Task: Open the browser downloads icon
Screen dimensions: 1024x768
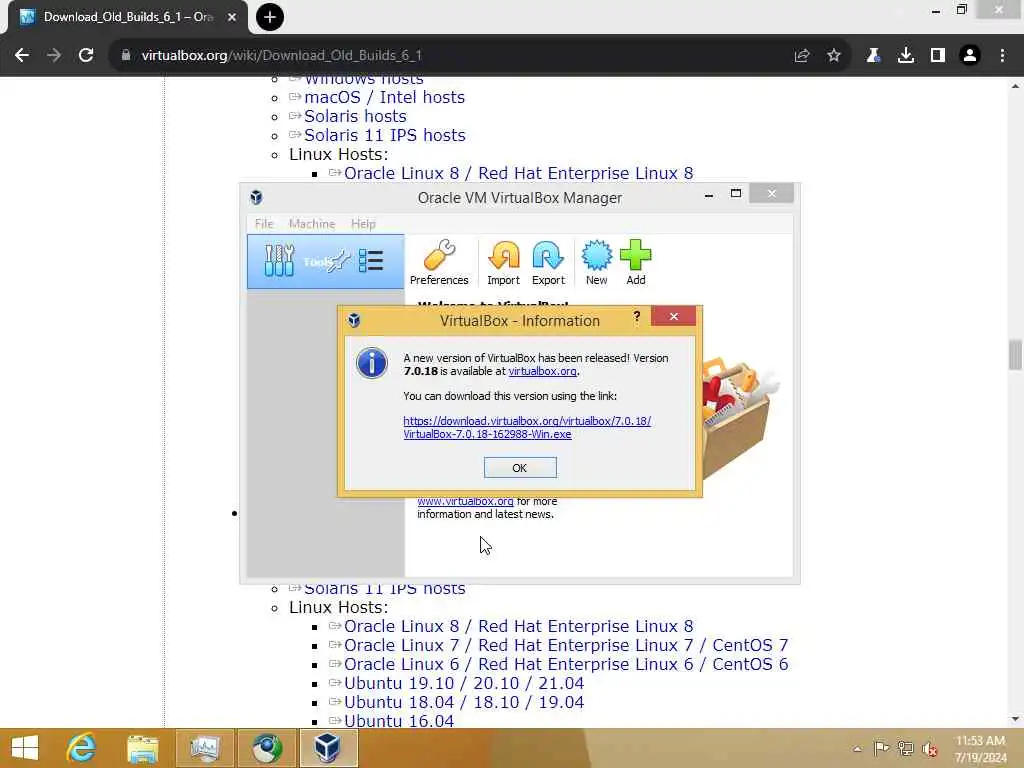Action: tap(906, 56)
